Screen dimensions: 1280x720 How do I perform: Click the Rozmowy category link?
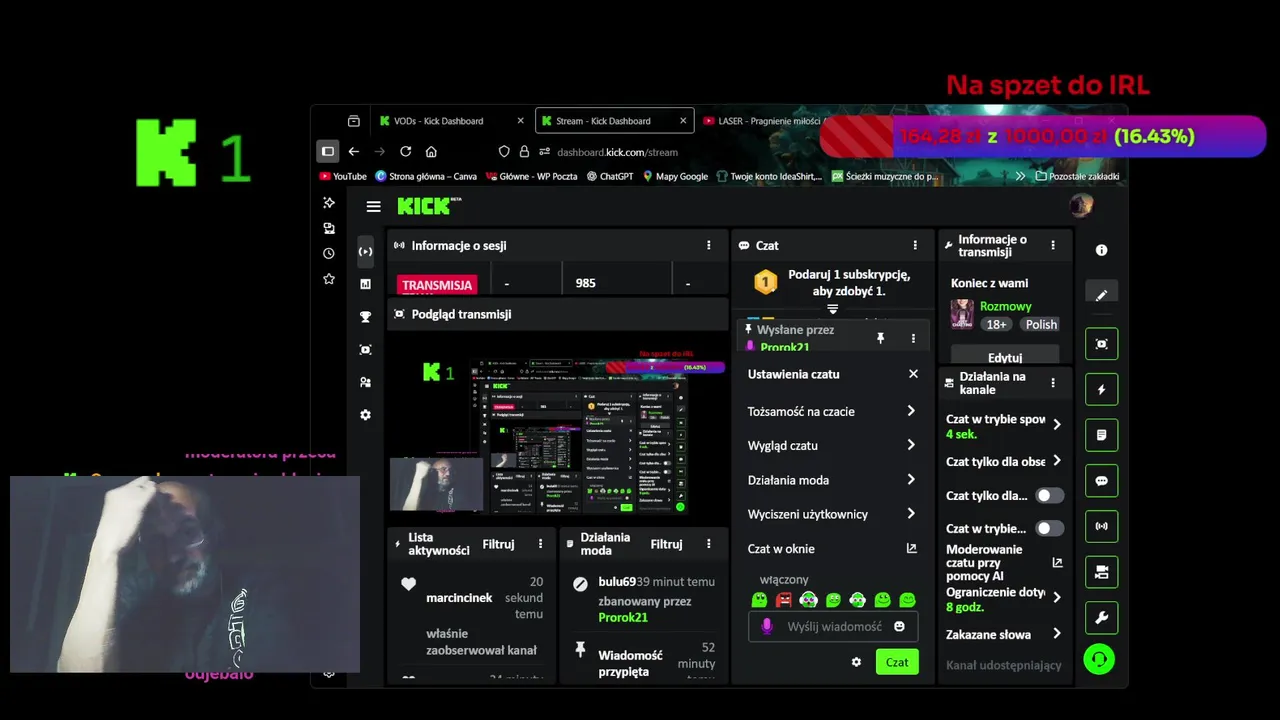pyautogui.click(x=1006, y=306)
